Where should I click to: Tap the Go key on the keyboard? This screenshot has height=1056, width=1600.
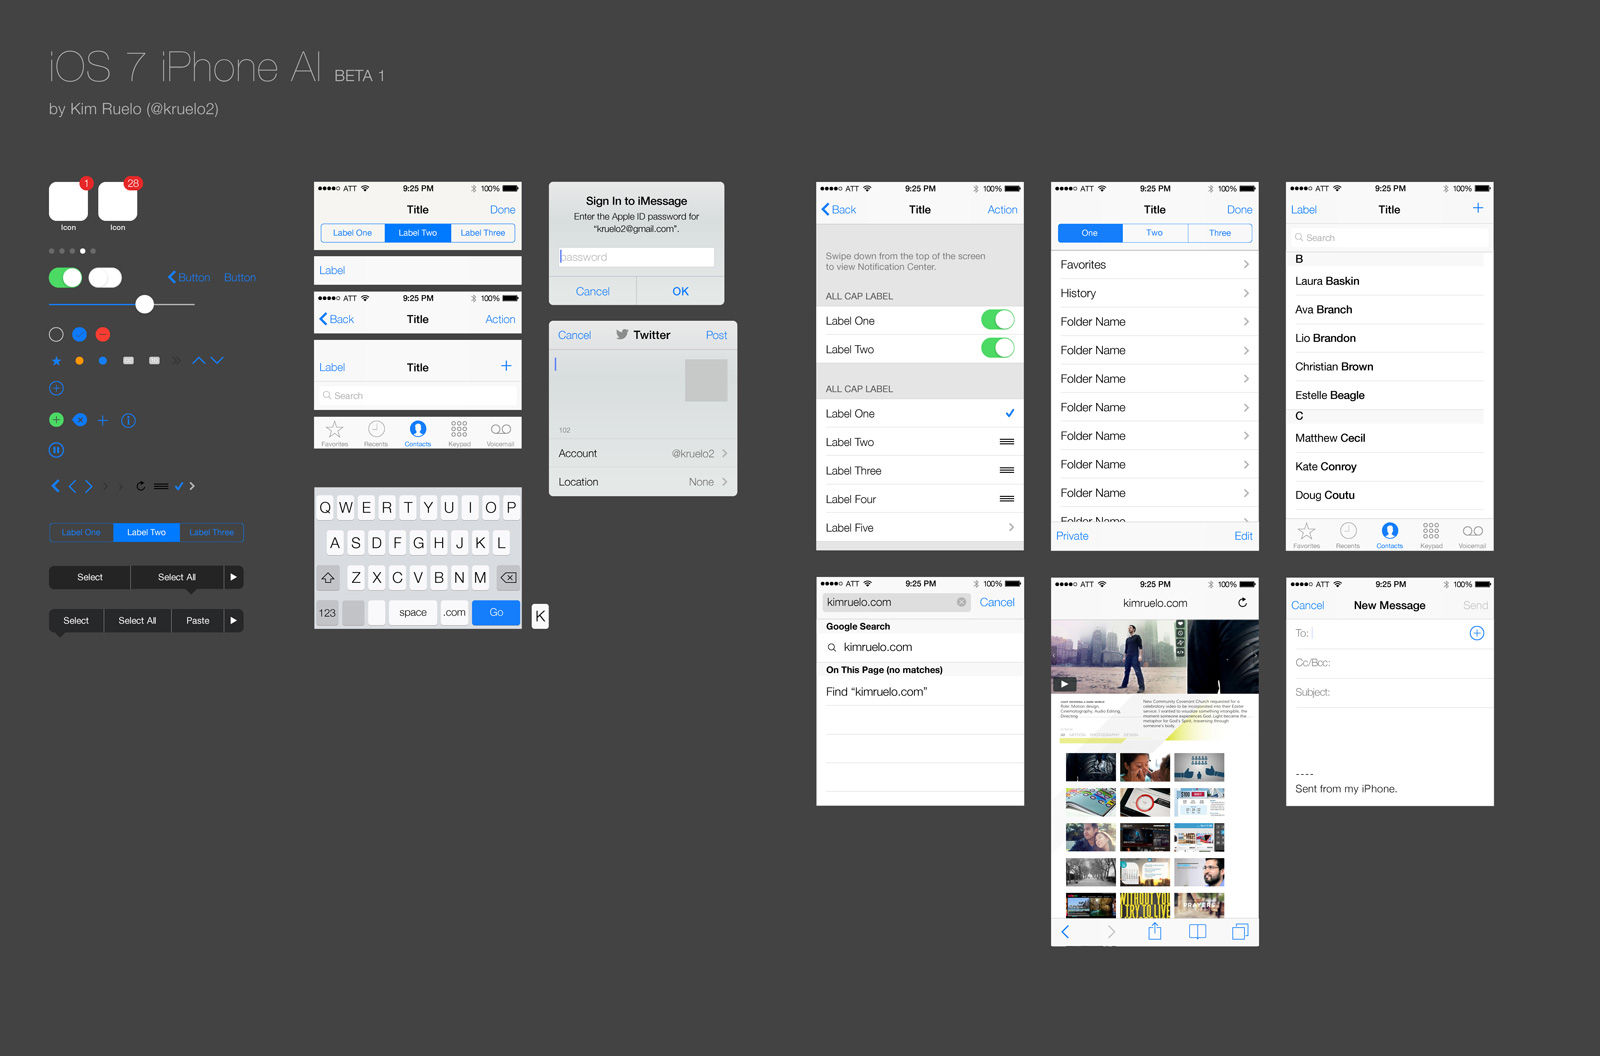click(x=495, y=612)
